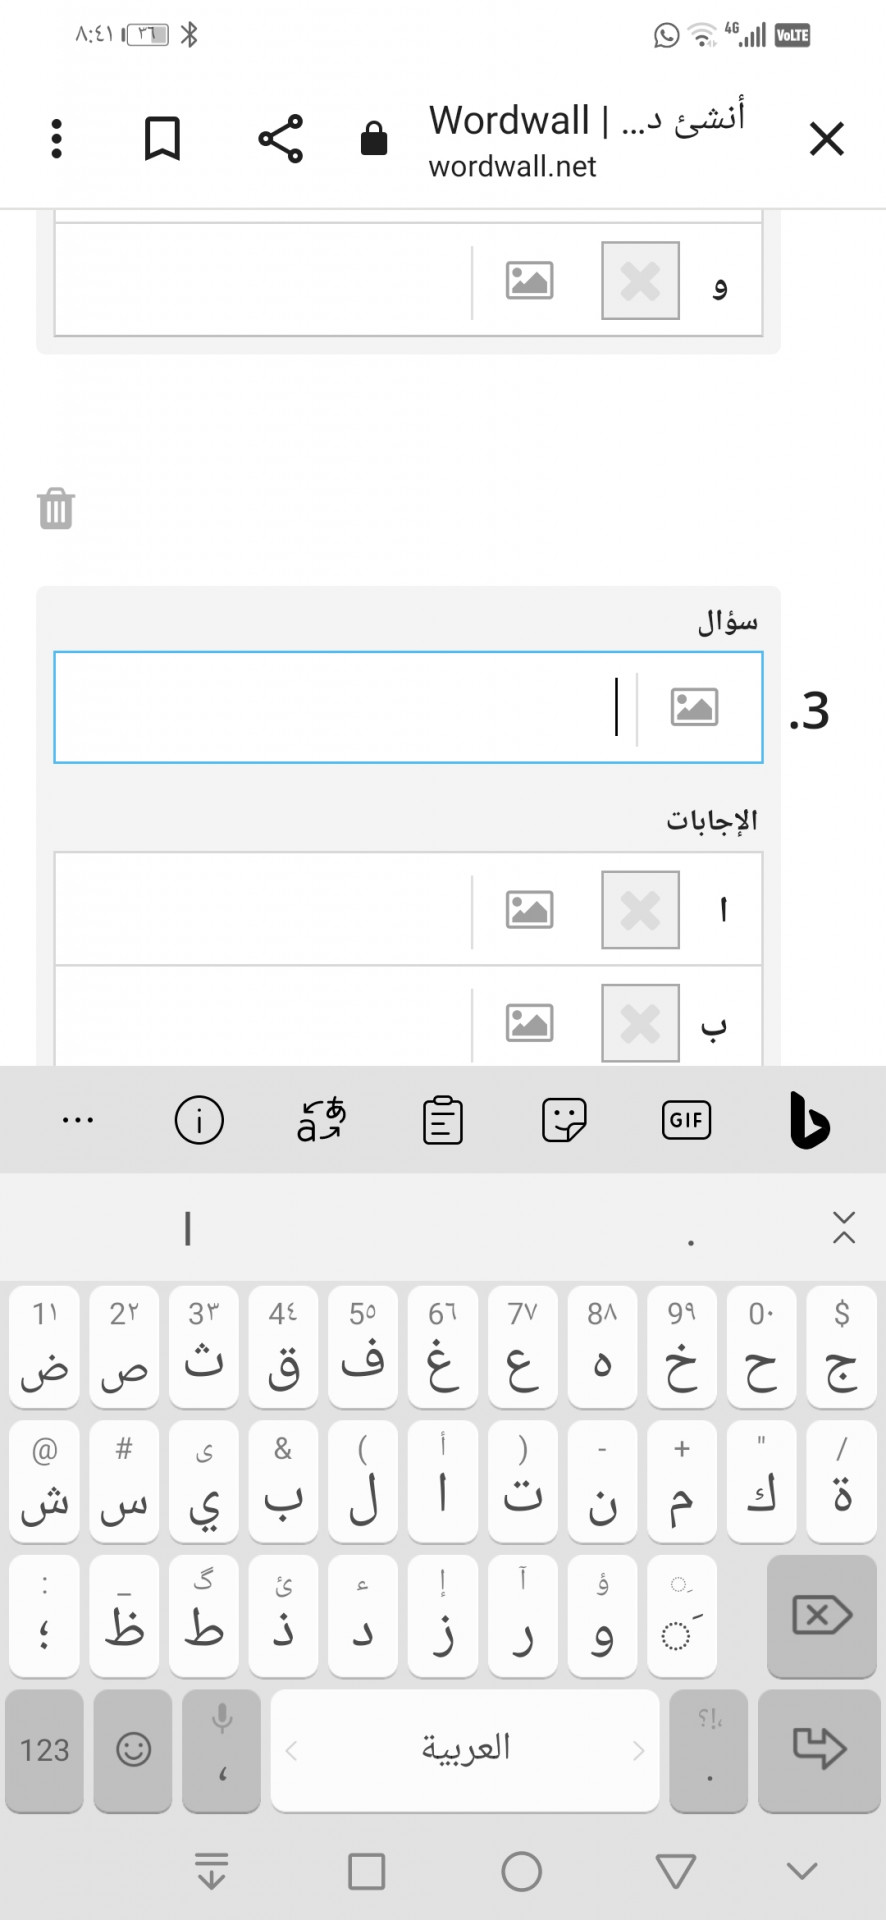
Task: Switch the keyboard to 123 numbers layout
Action: (44, 1750)
